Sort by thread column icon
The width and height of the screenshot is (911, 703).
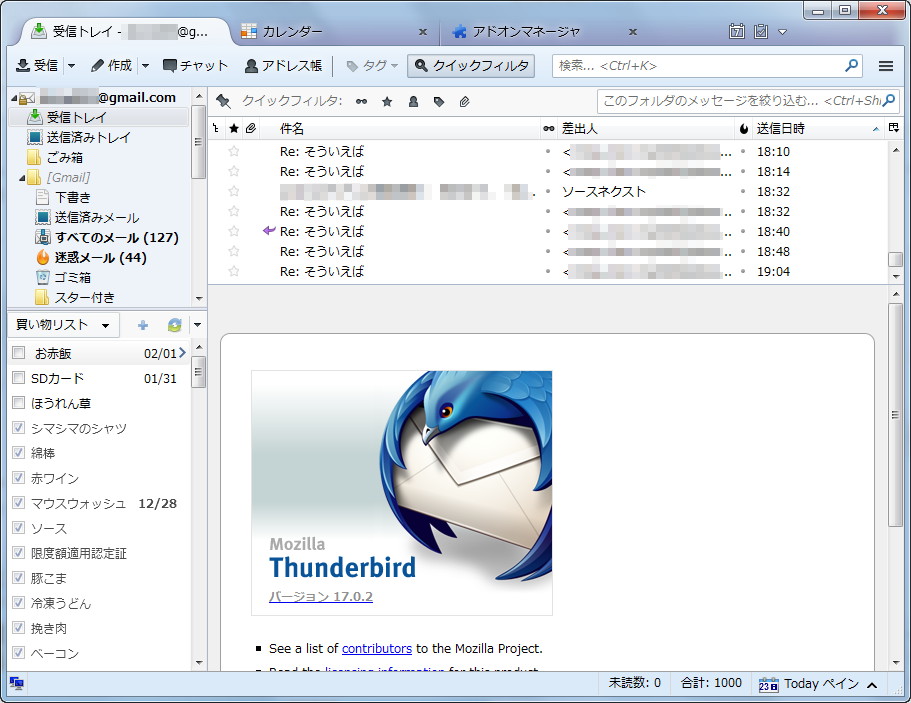(x=216, y=128)
